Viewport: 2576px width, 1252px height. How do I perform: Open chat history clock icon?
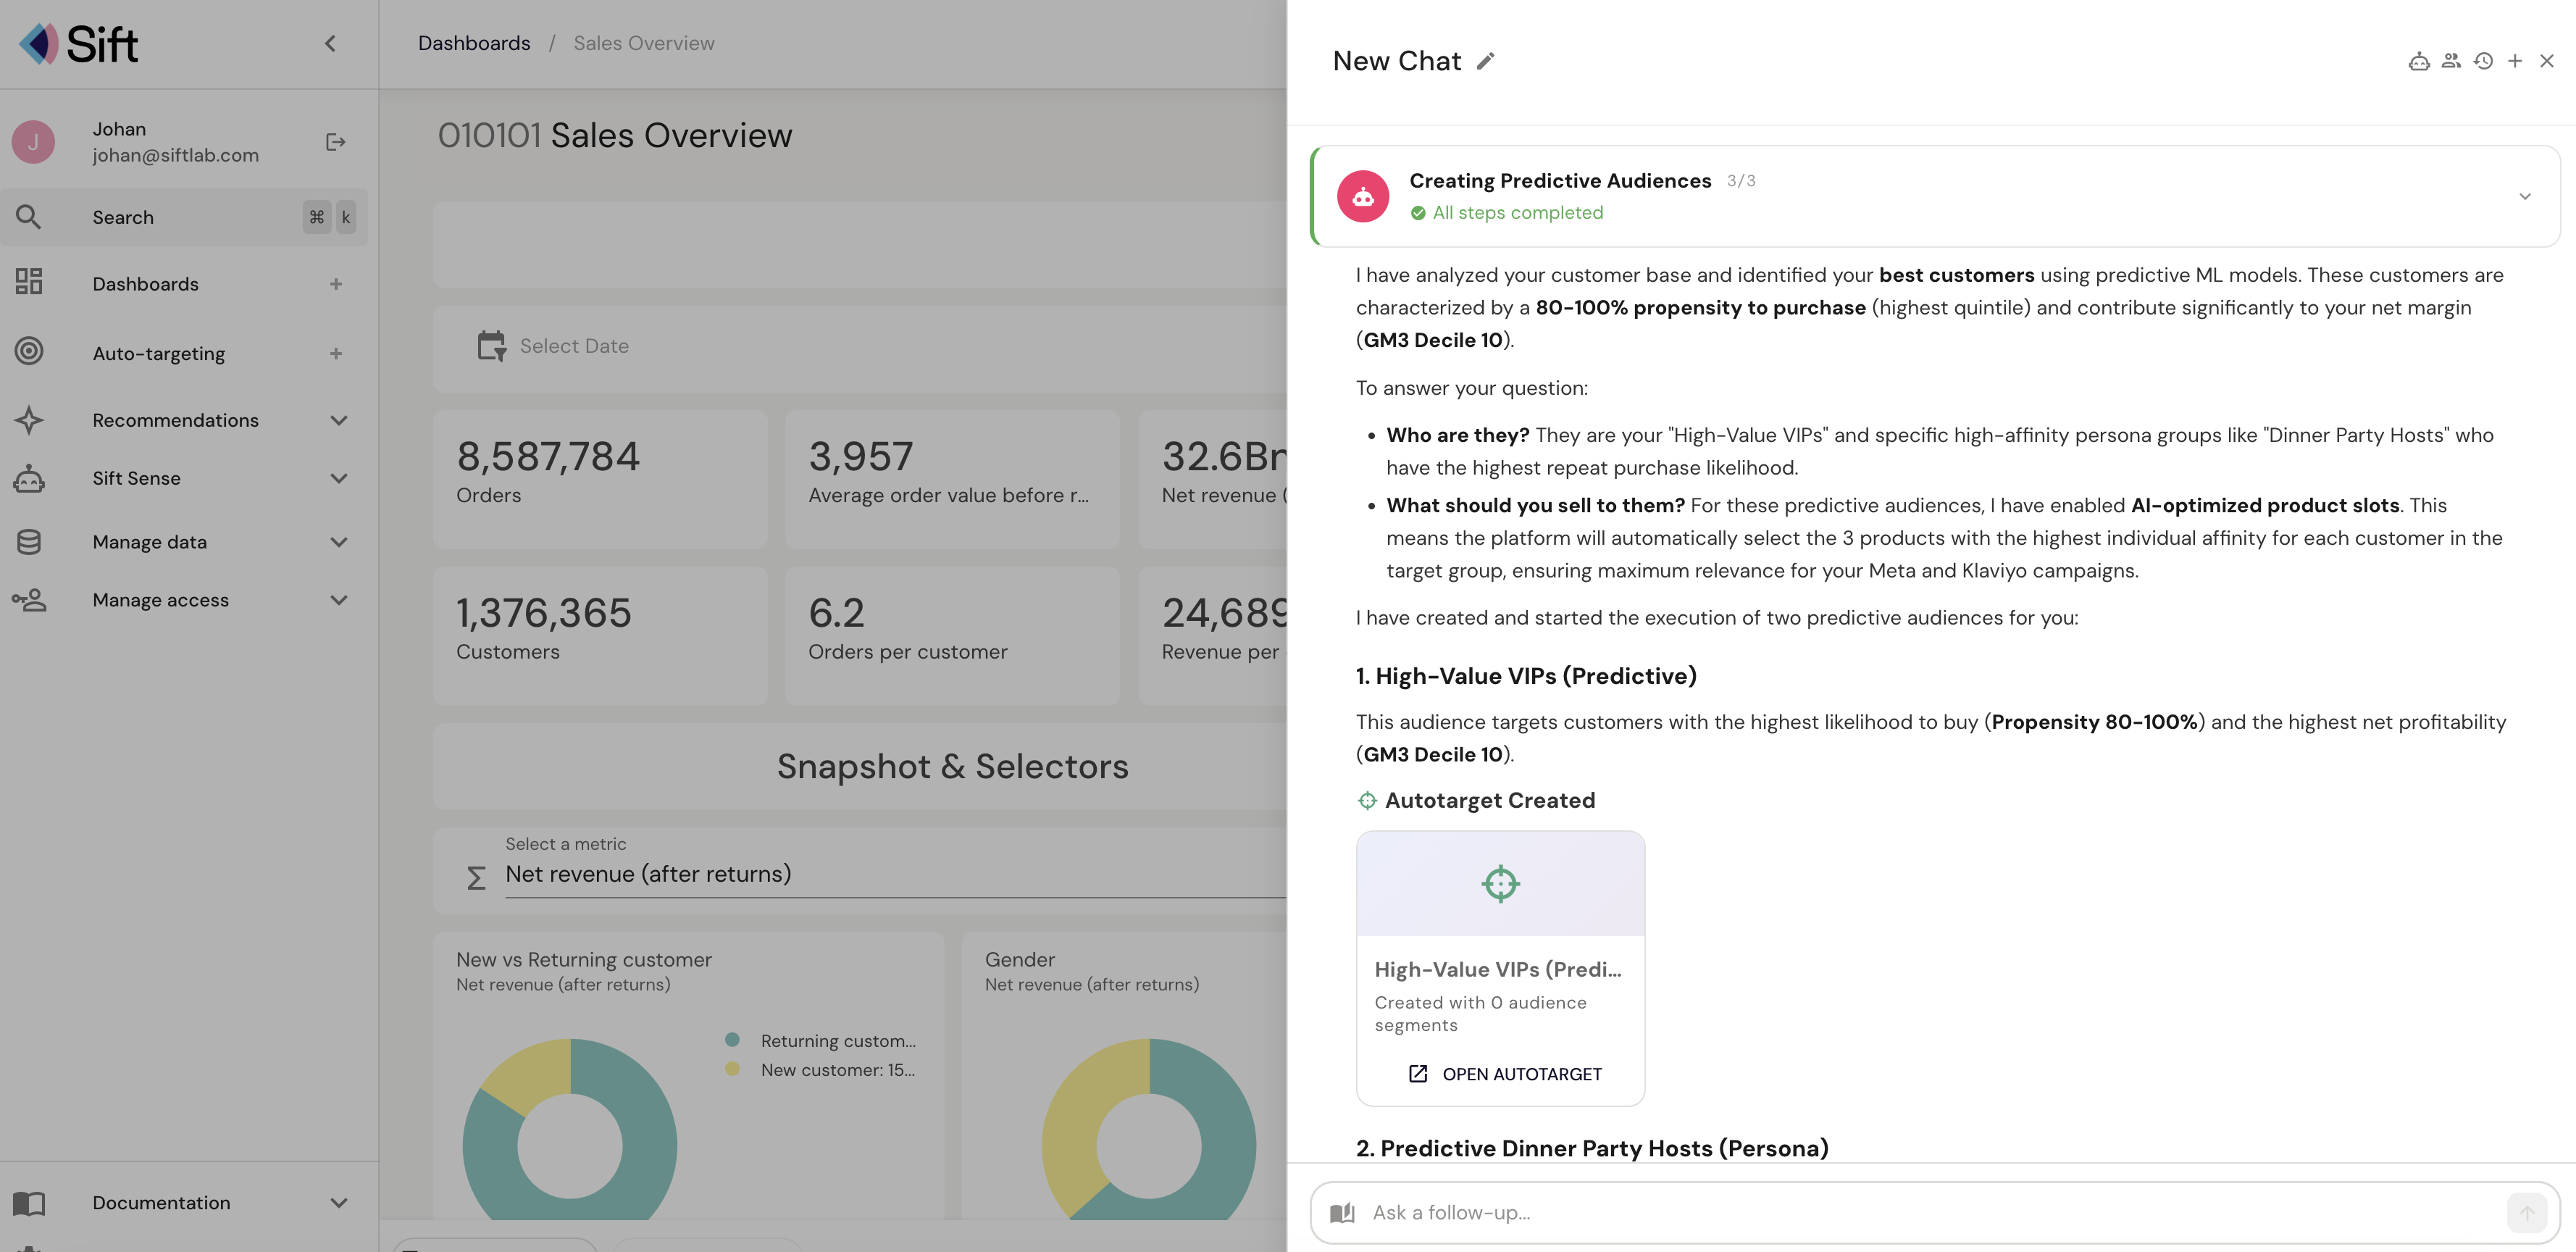coord(2483,62)
